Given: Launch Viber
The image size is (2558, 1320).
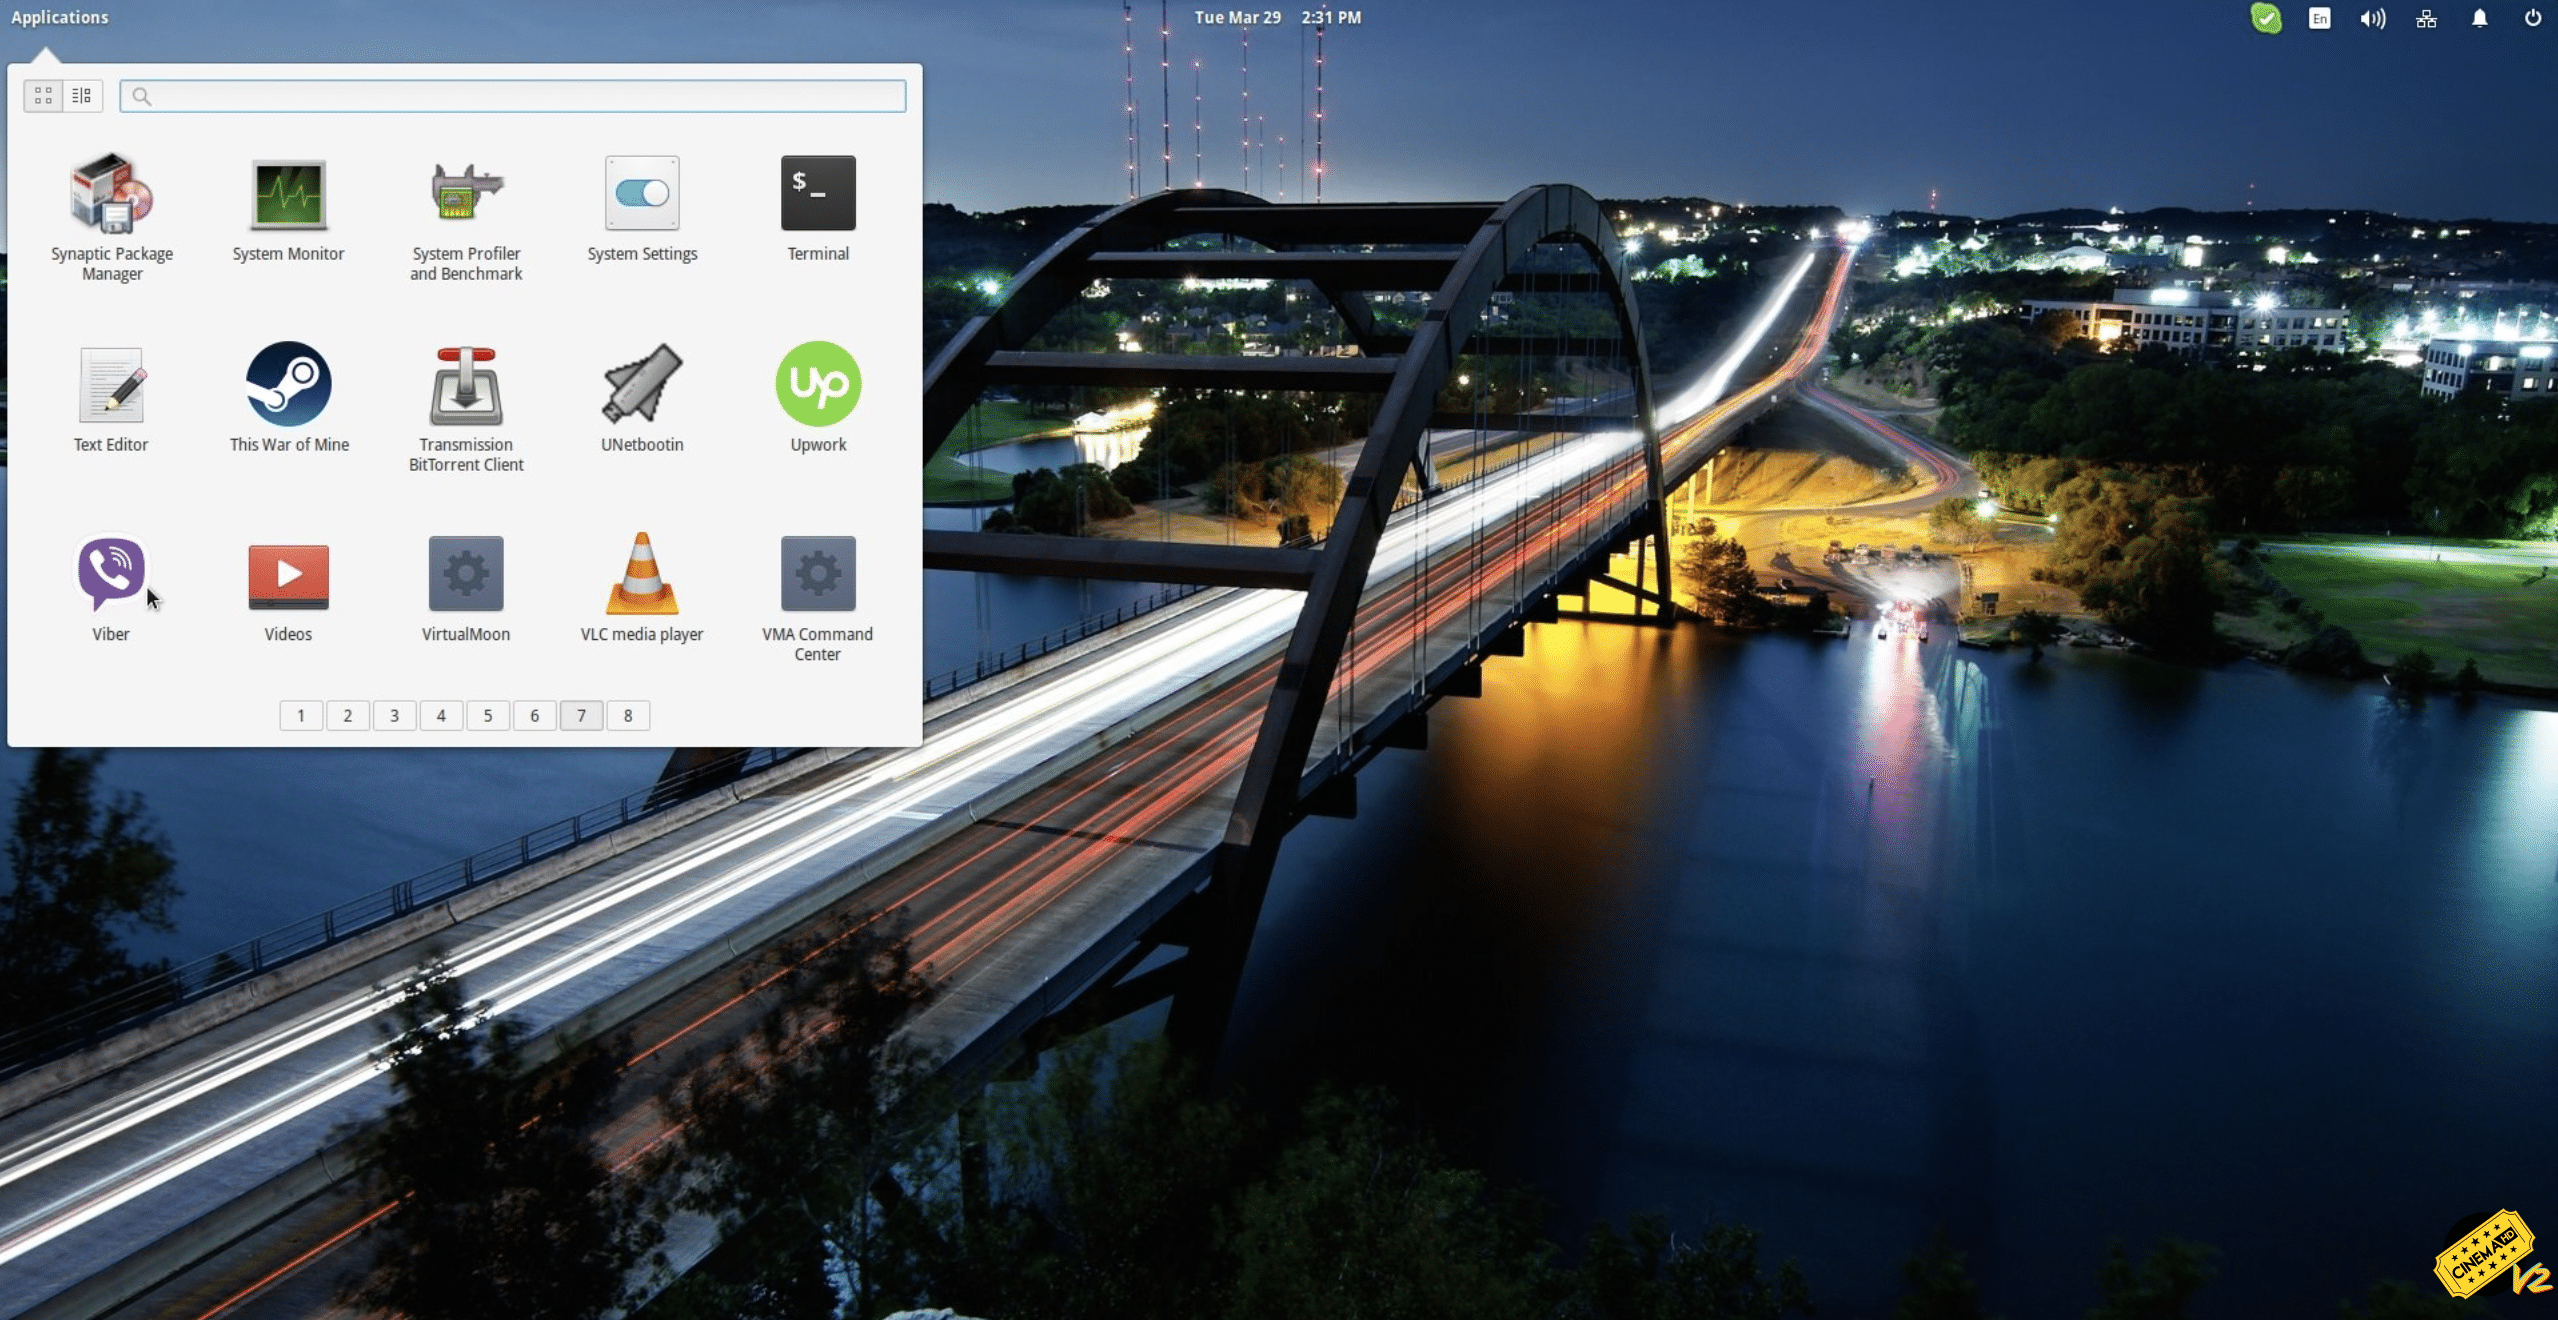Looking at the screenshot, I should click(x=111, y=588).
